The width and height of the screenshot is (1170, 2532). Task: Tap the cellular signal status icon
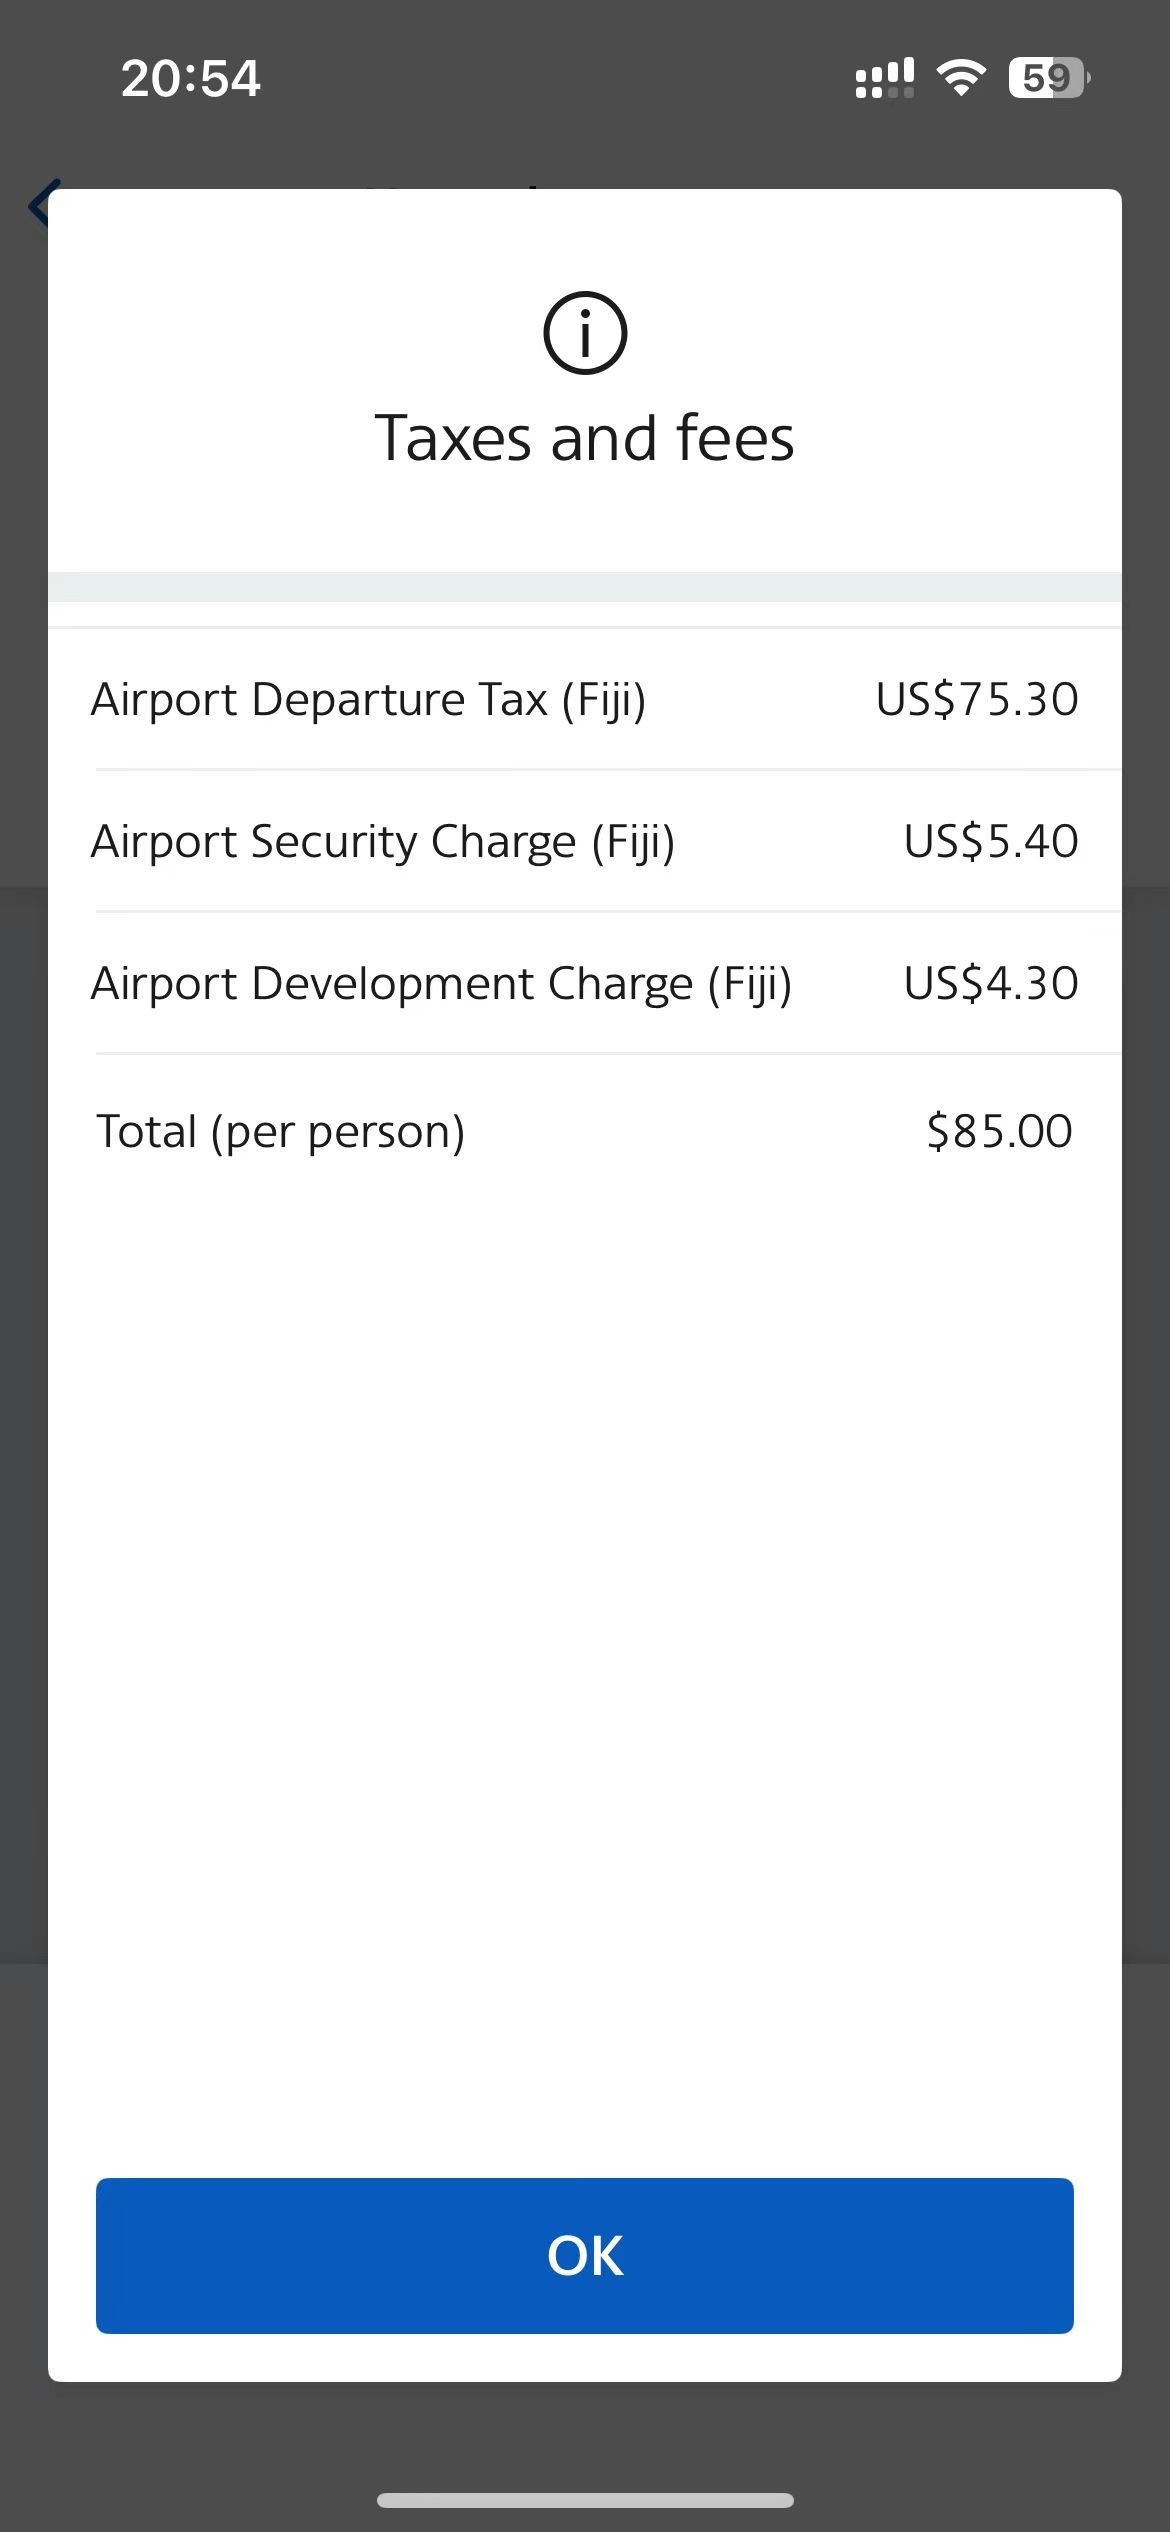point(885,78)
